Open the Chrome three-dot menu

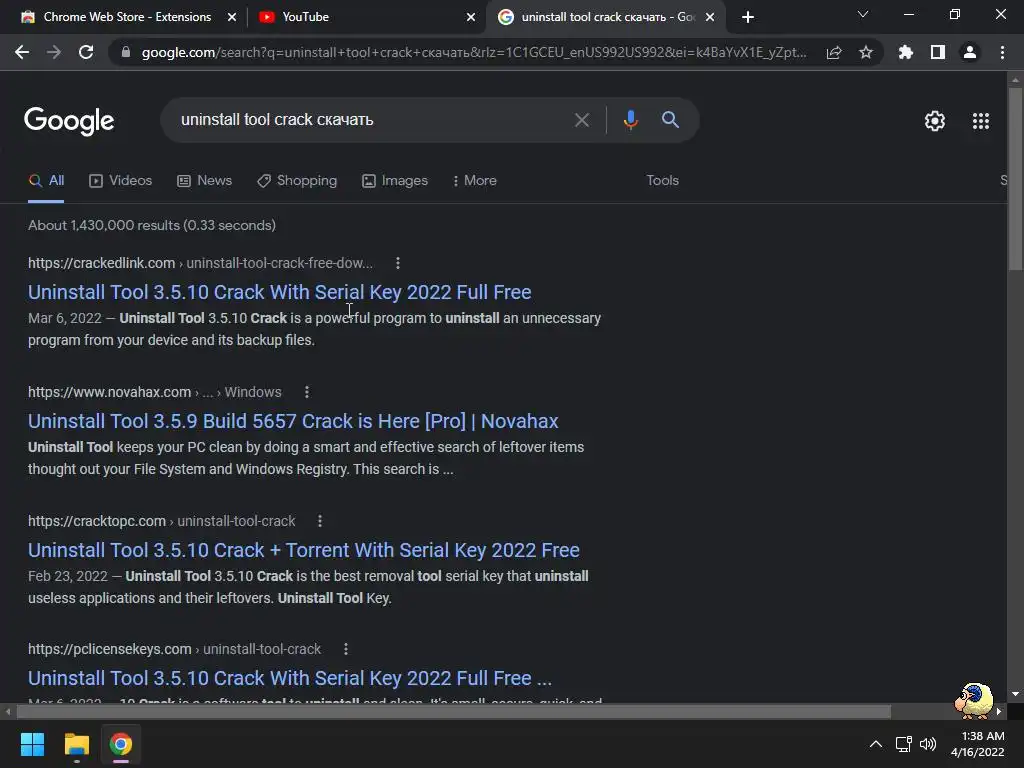(1002, 52)
